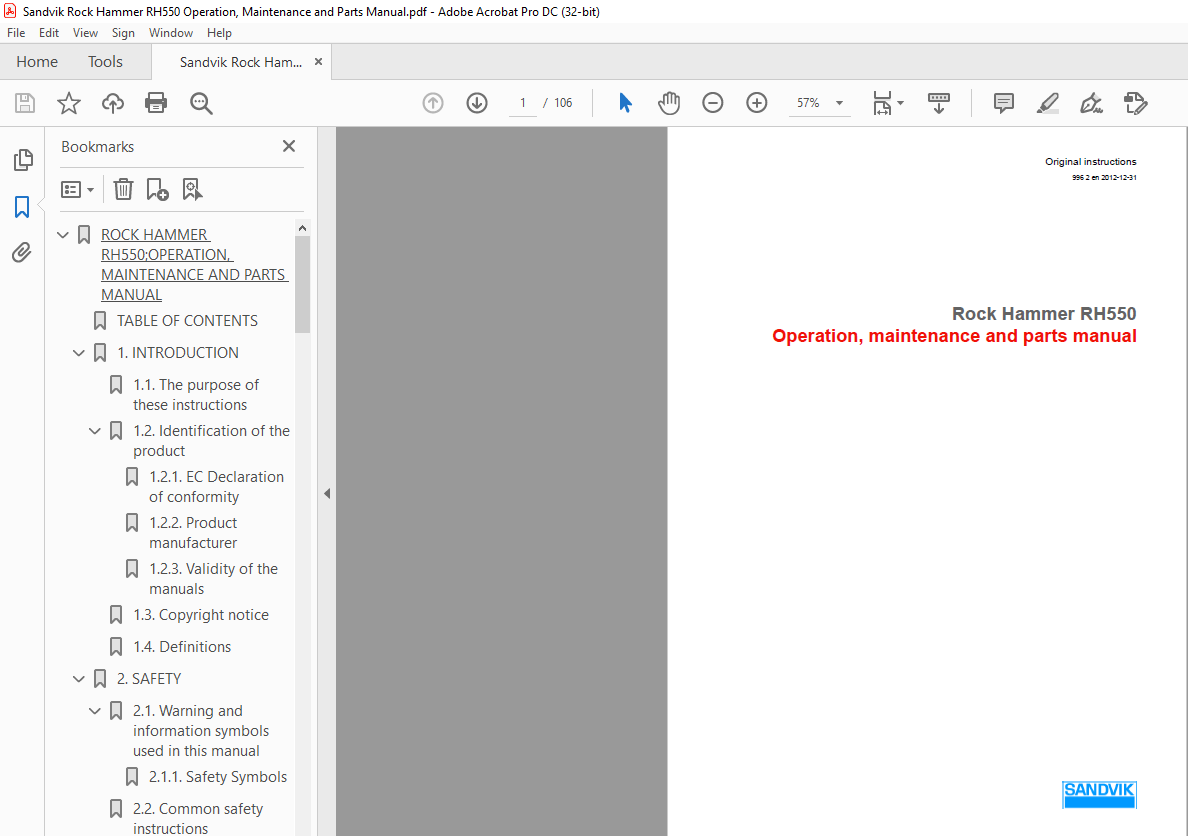Open 1.2.2. Product manufacturer bookmark
Image resolution: width=1188 pixels, height=836 pixels.
coord(193,533)
